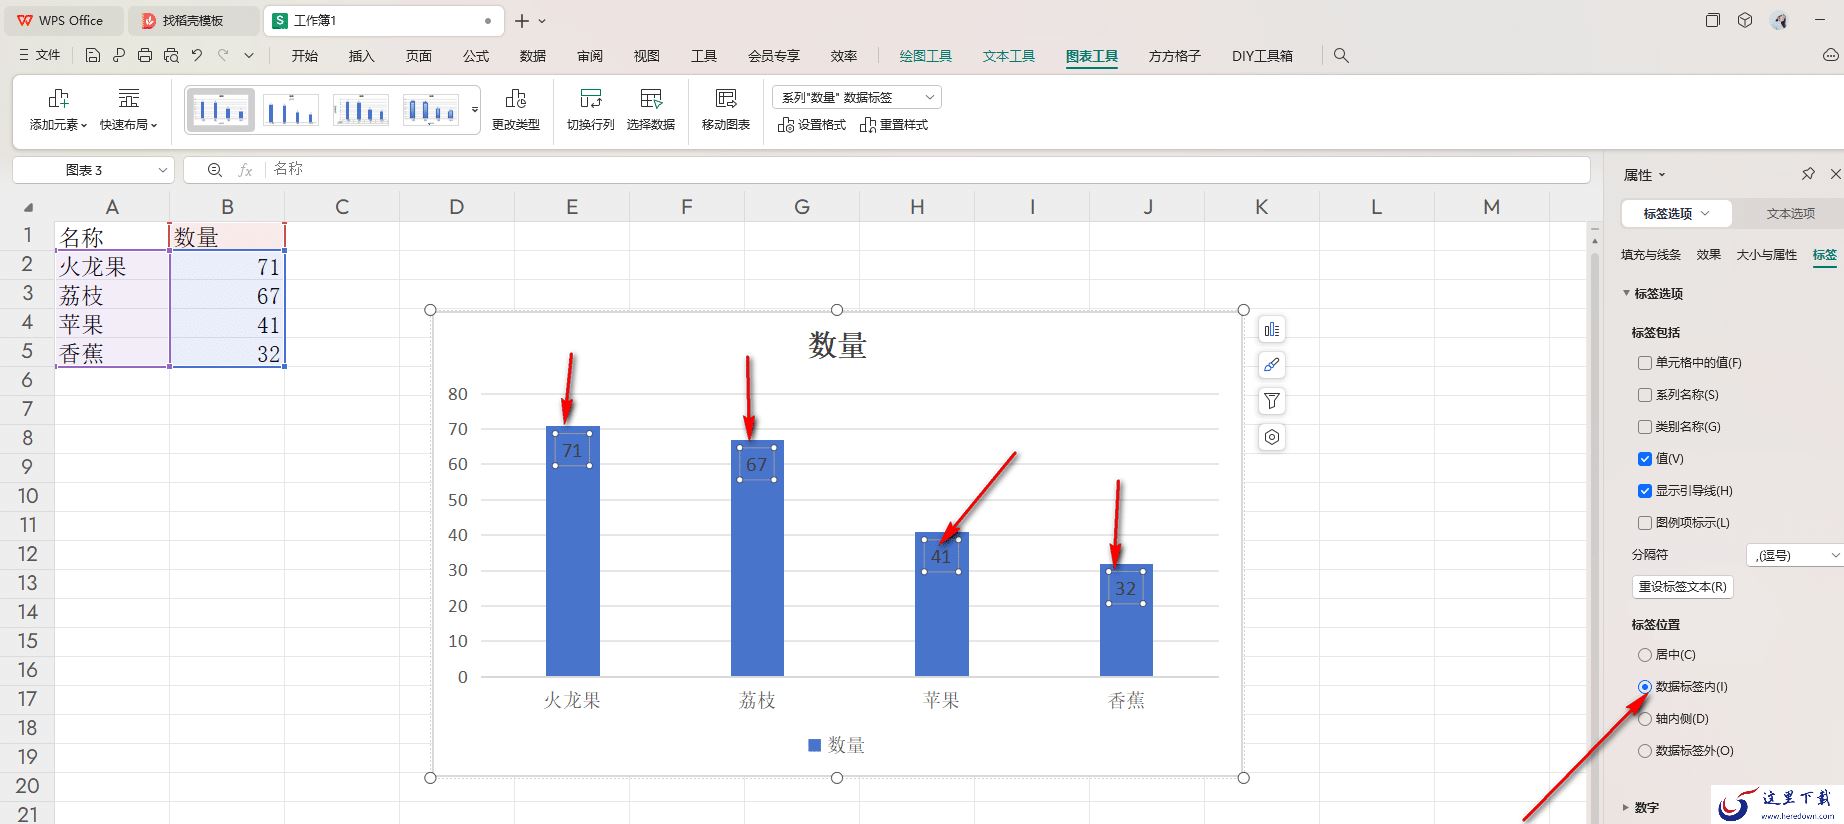The image size is (1844, 824).
Task: Select 数据标签外 label position radio
Action: [1645, 751]
